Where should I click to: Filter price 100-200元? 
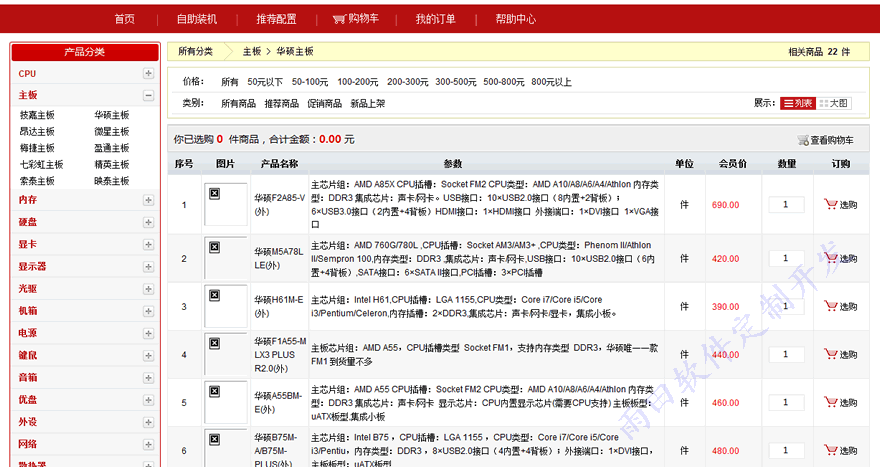click(358, 82)
